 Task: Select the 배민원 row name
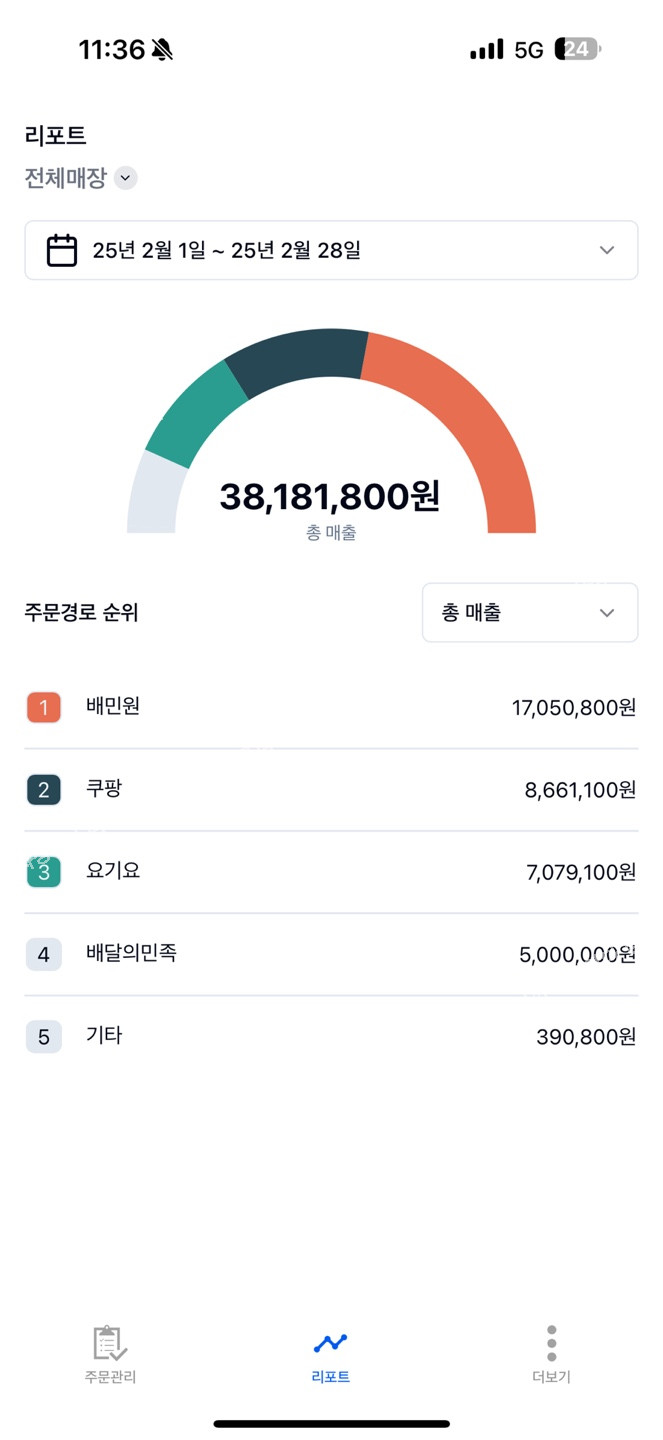click(113, 706)
